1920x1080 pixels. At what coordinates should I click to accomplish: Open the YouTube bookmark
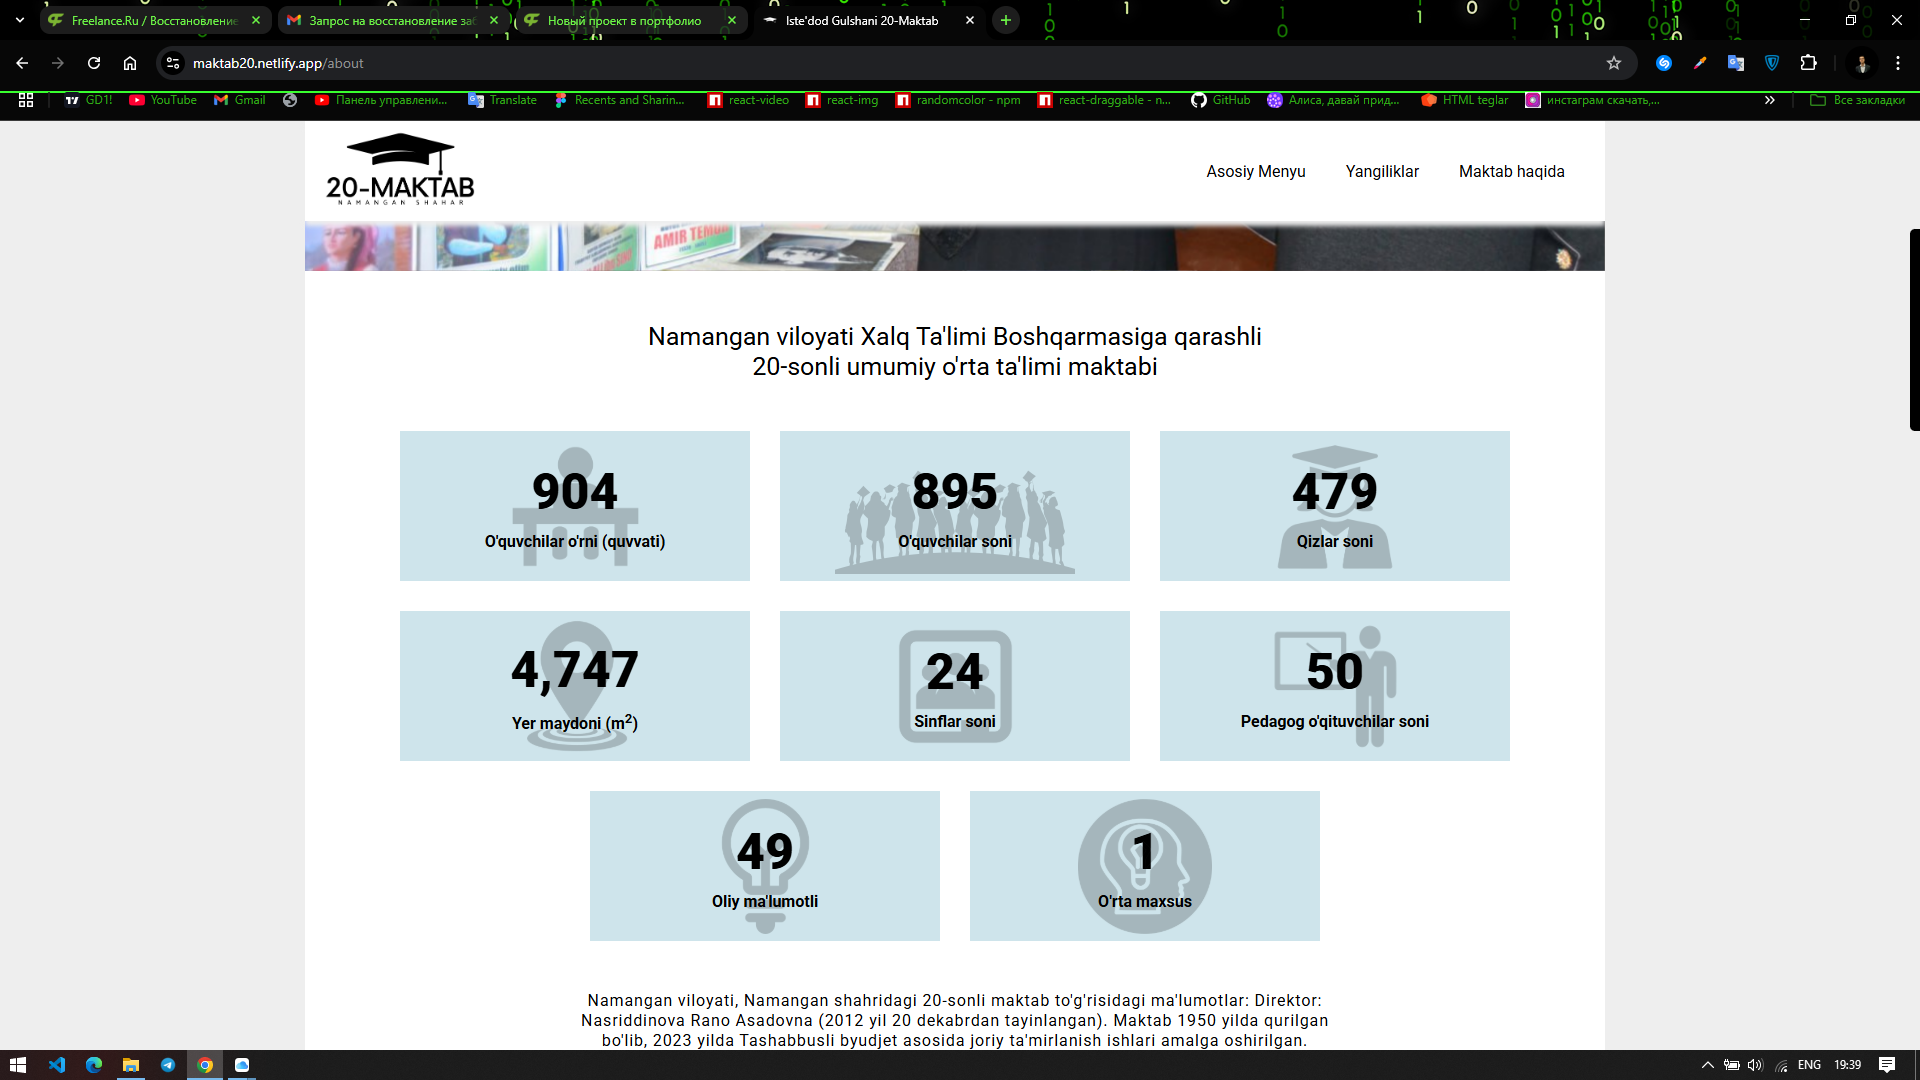point(163,100)
